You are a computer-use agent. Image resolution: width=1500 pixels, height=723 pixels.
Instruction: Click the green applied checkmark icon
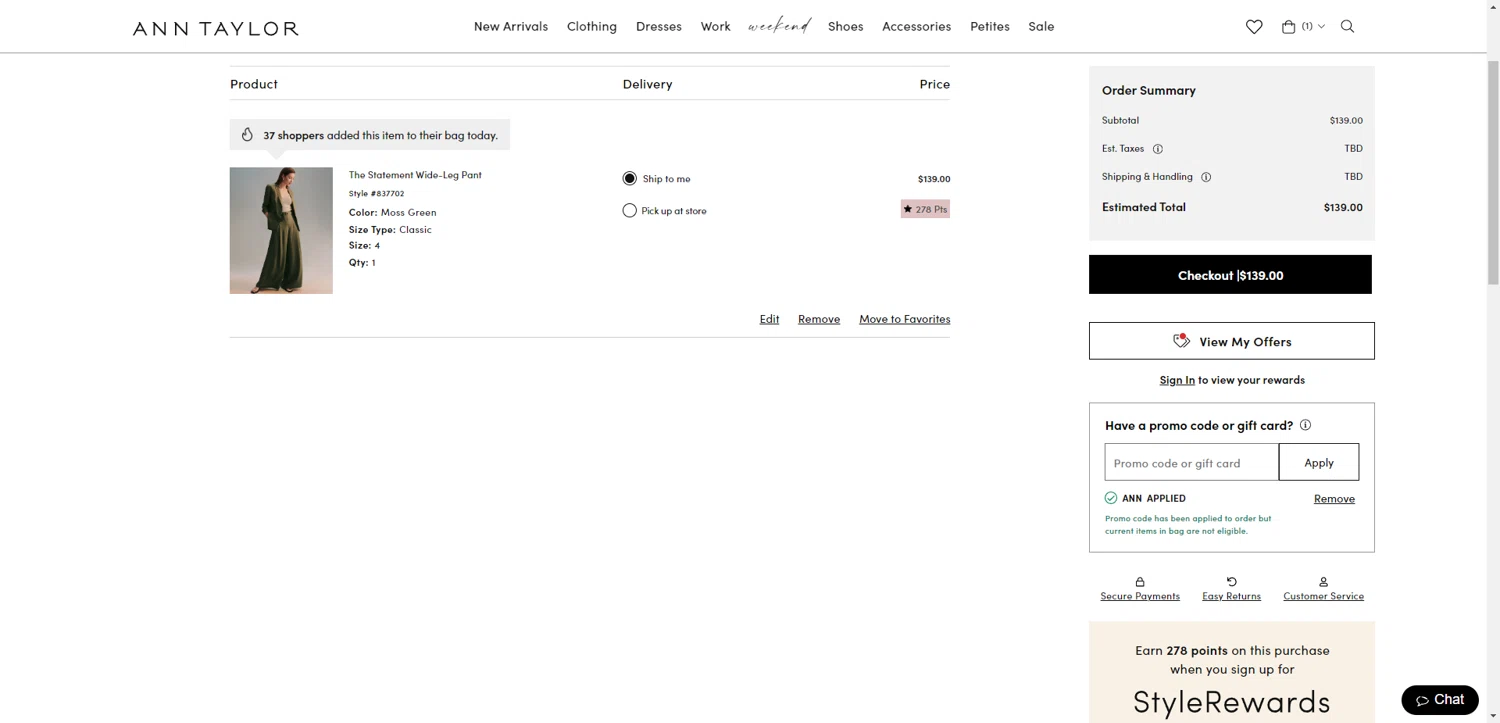(x=1111, y=498)
